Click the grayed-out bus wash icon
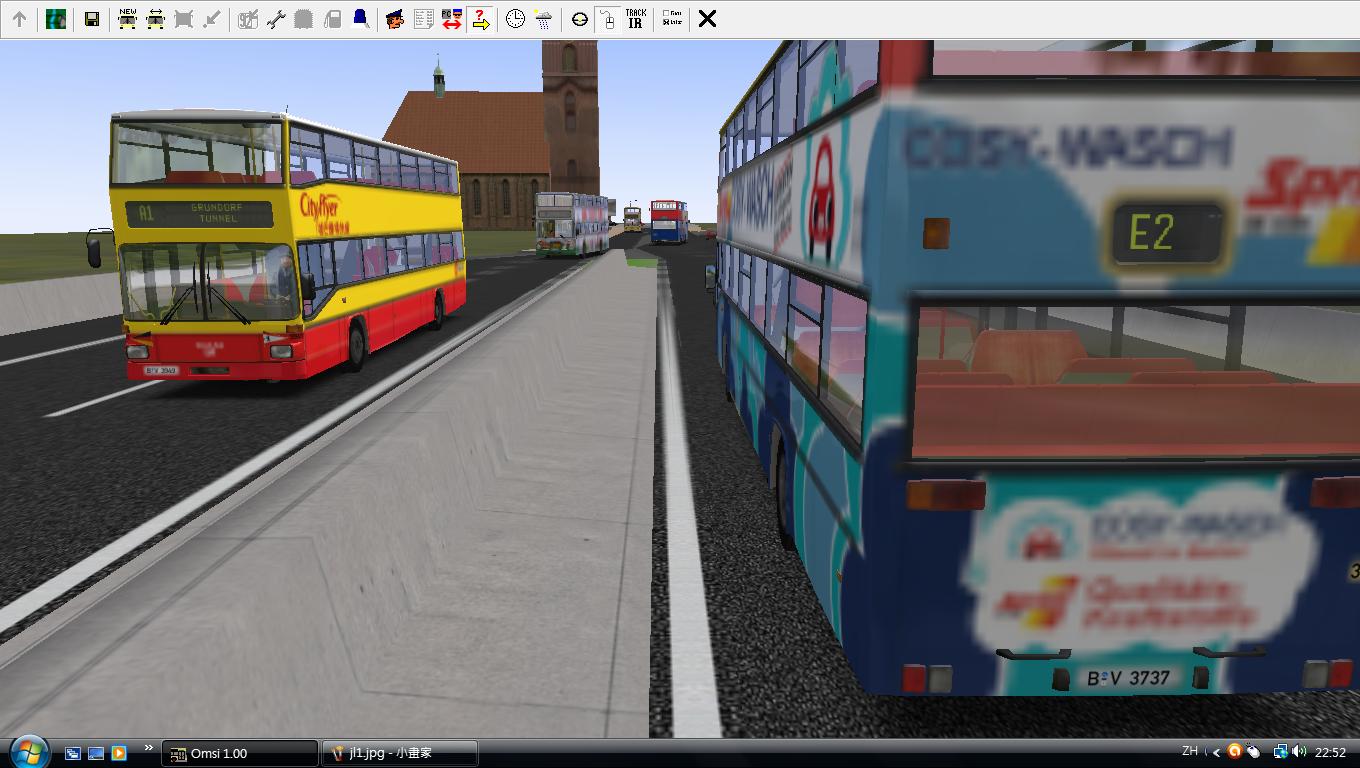The image size is (1360, 768). coord(304,19)
